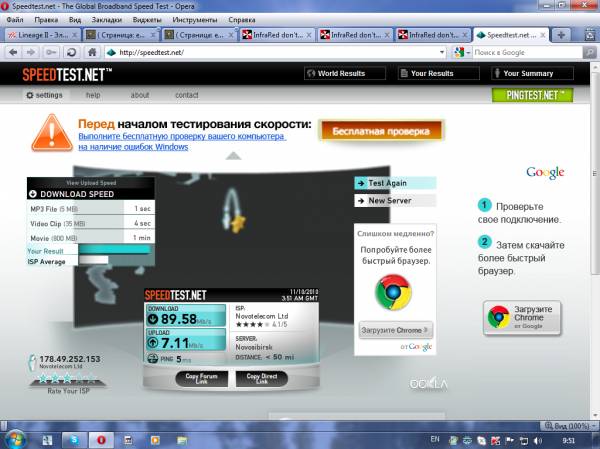Copy Forum Link button
Image resolution: width=600 pixels, height=449 pixels.
pos(202,379)
